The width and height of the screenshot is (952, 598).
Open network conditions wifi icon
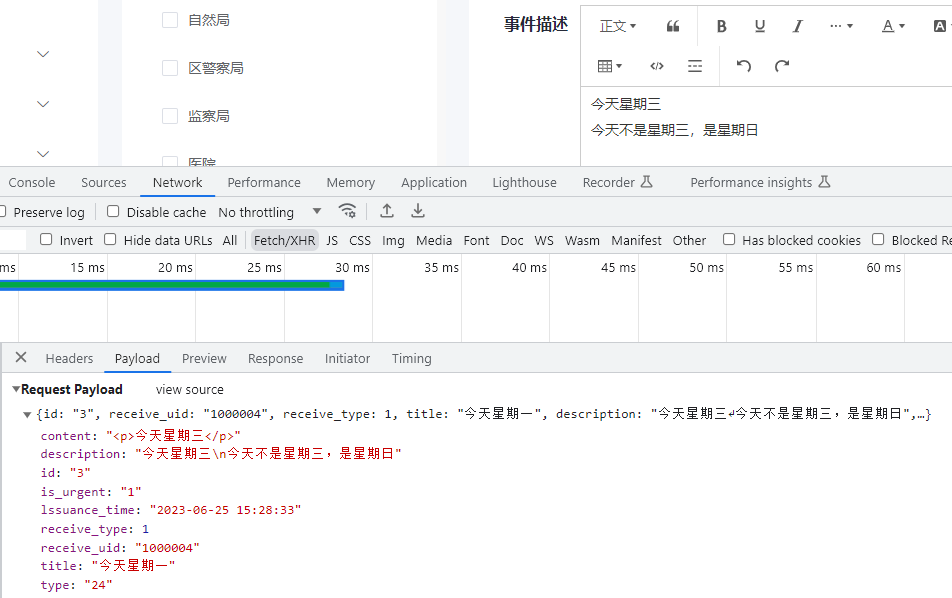pos(347,211)
